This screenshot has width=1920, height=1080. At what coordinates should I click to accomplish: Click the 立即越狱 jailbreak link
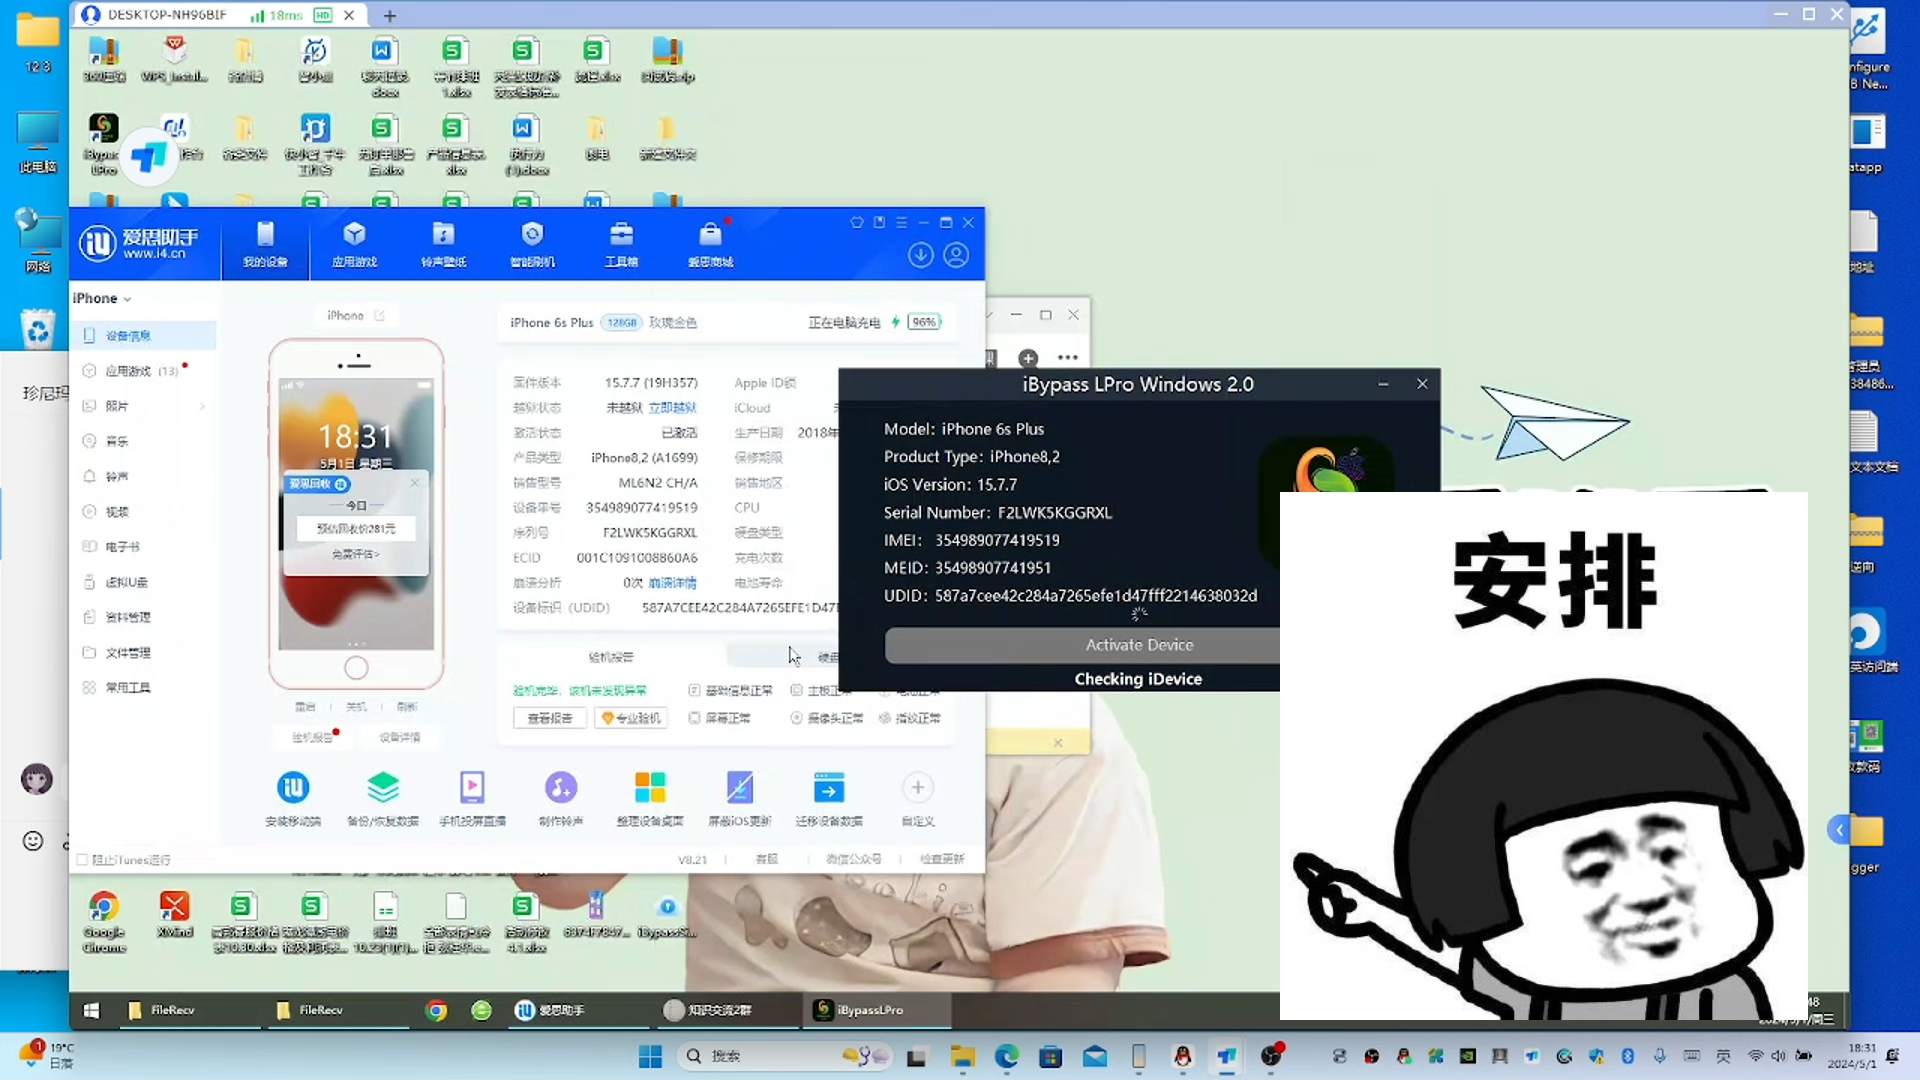[x=672, y=408]
